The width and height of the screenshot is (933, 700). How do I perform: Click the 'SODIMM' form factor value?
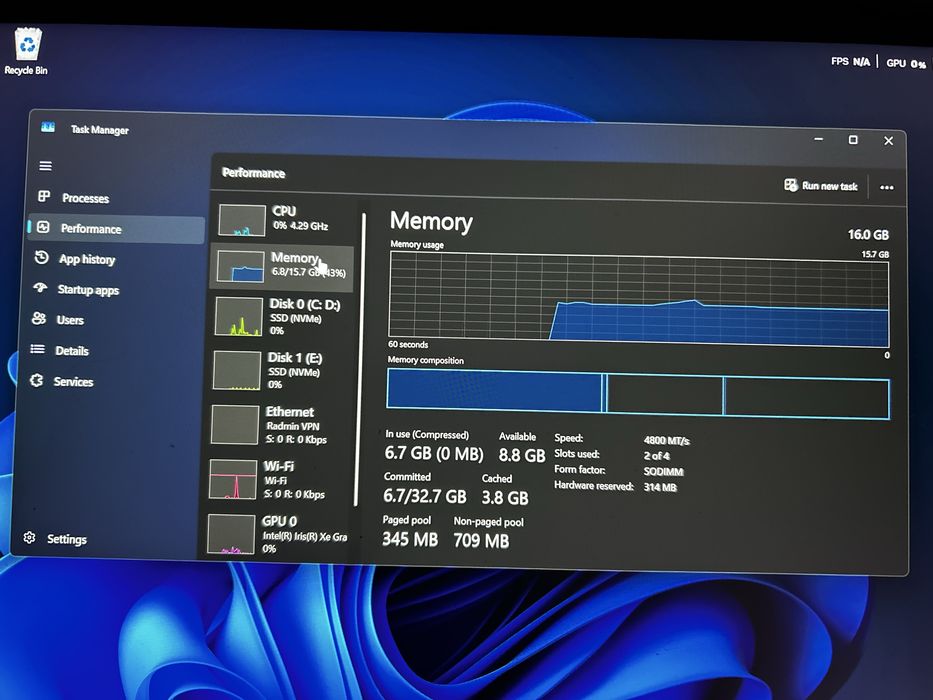(663, 471)
